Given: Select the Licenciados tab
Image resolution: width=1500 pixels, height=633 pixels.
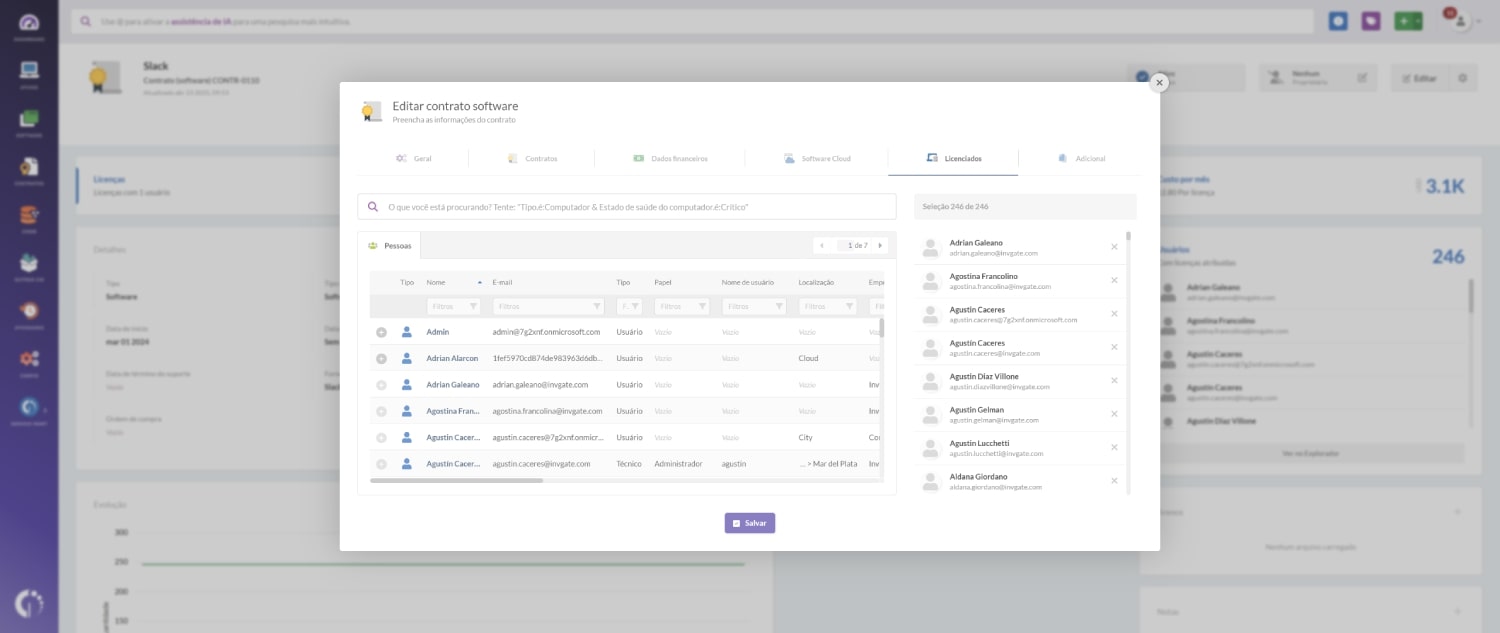Looking at the screenshot, I should pyautogui.click(x=953, y=158).
